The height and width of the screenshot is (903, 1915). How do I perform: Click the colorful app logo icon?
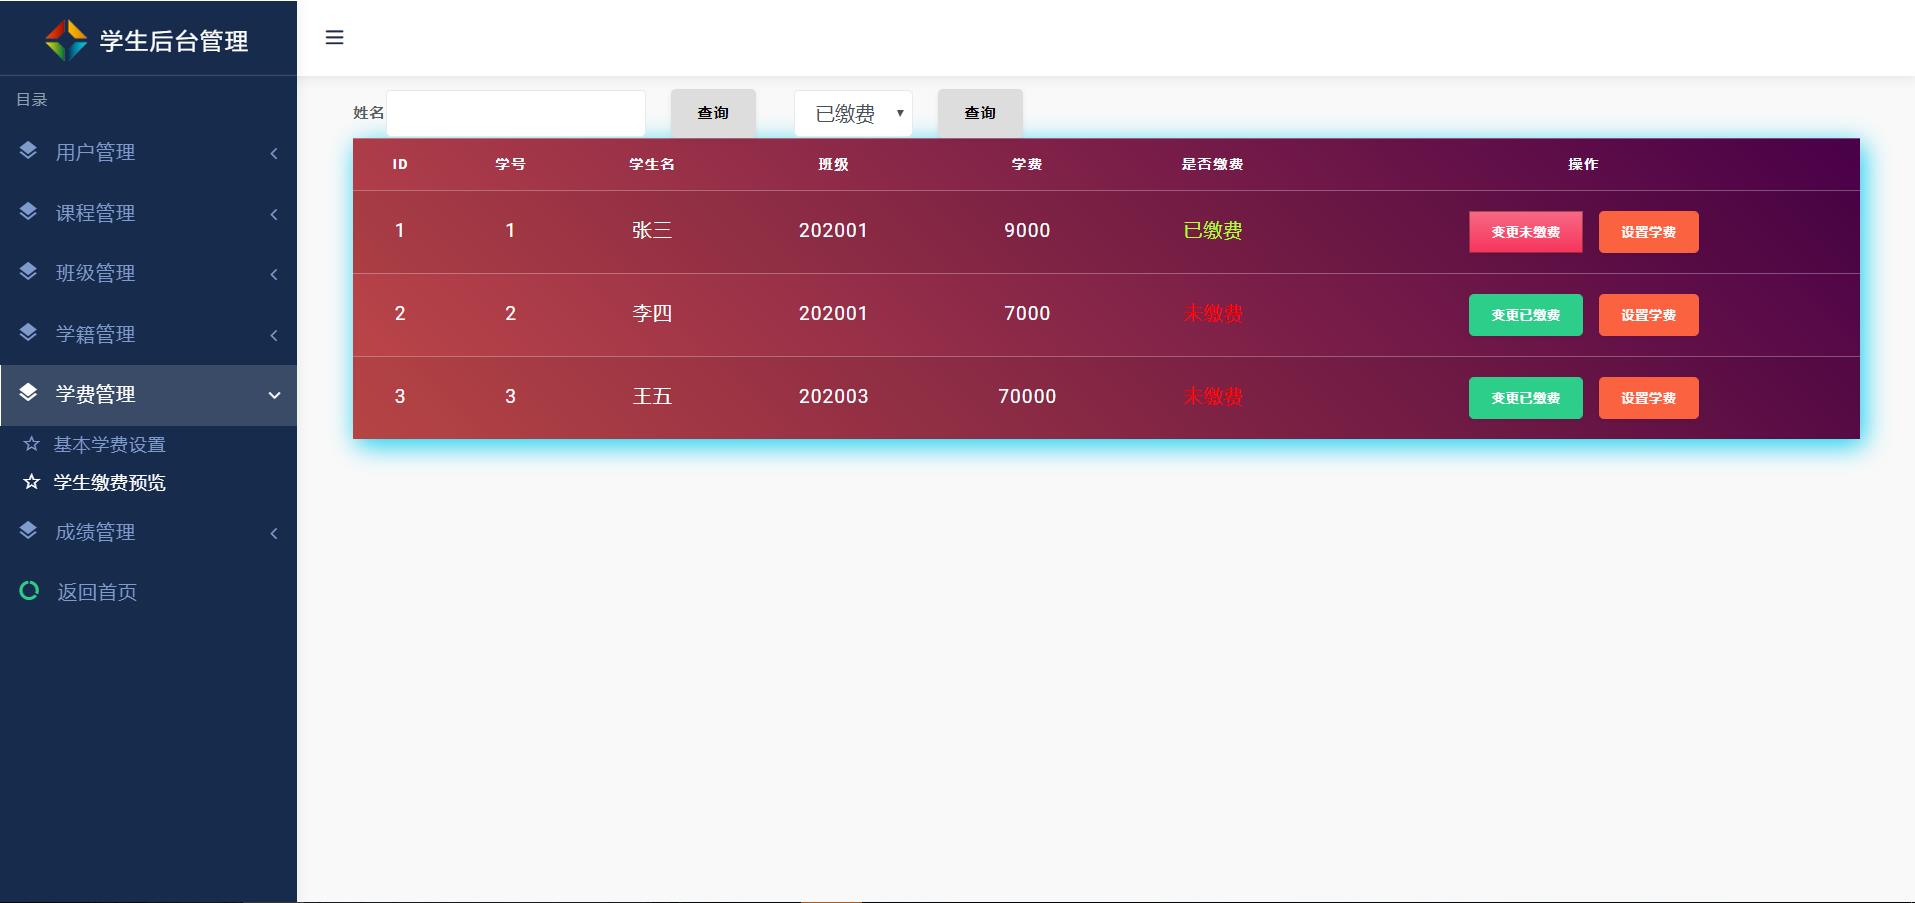pos(66,40)
